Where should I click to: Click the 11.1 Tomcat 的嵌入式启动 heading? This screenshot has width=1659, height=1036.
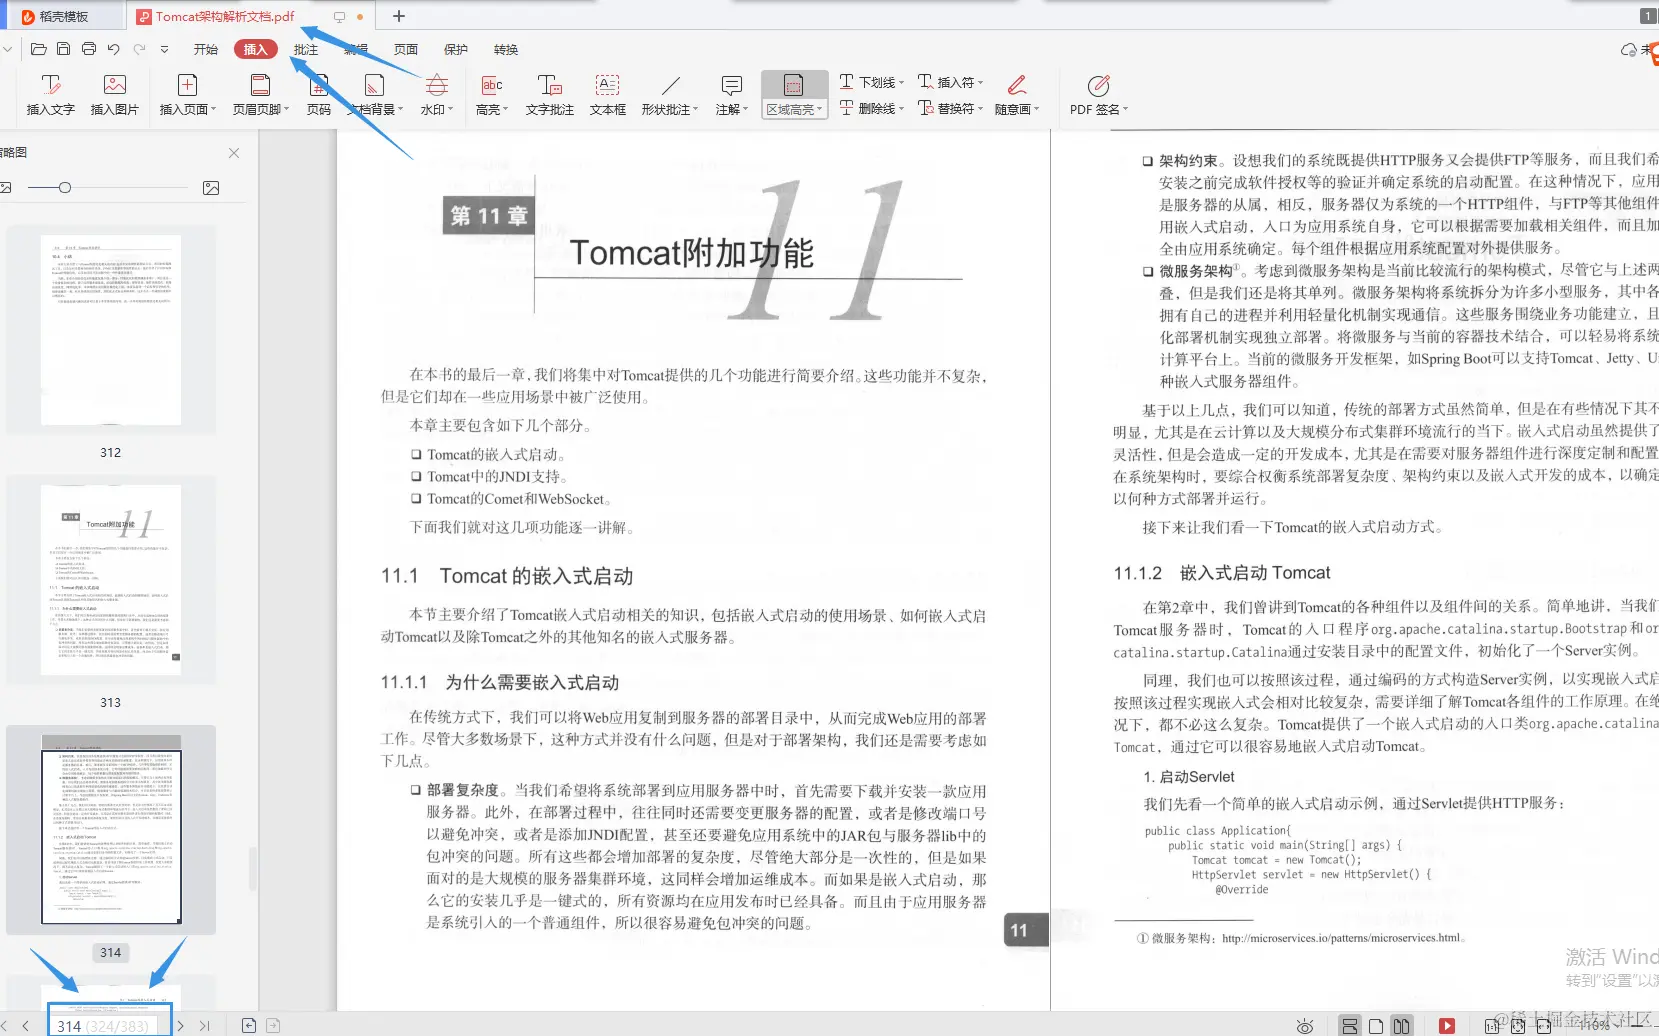[x=507, y=576]
